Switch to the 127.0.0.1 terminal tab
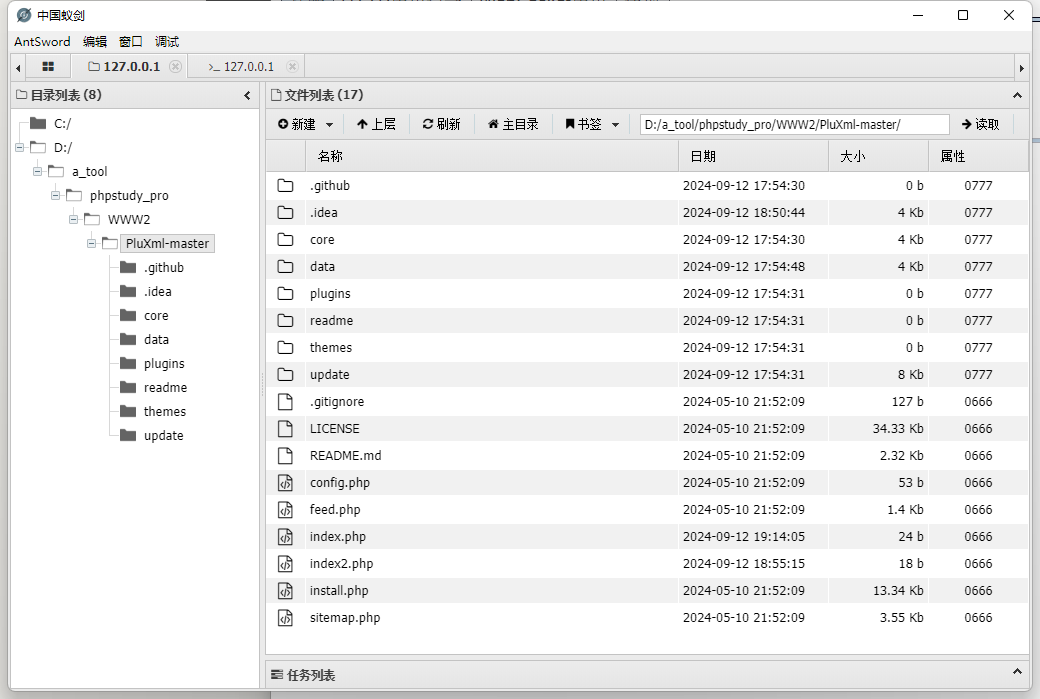This screenshot has height=699, width=1040. pos(241,66)
